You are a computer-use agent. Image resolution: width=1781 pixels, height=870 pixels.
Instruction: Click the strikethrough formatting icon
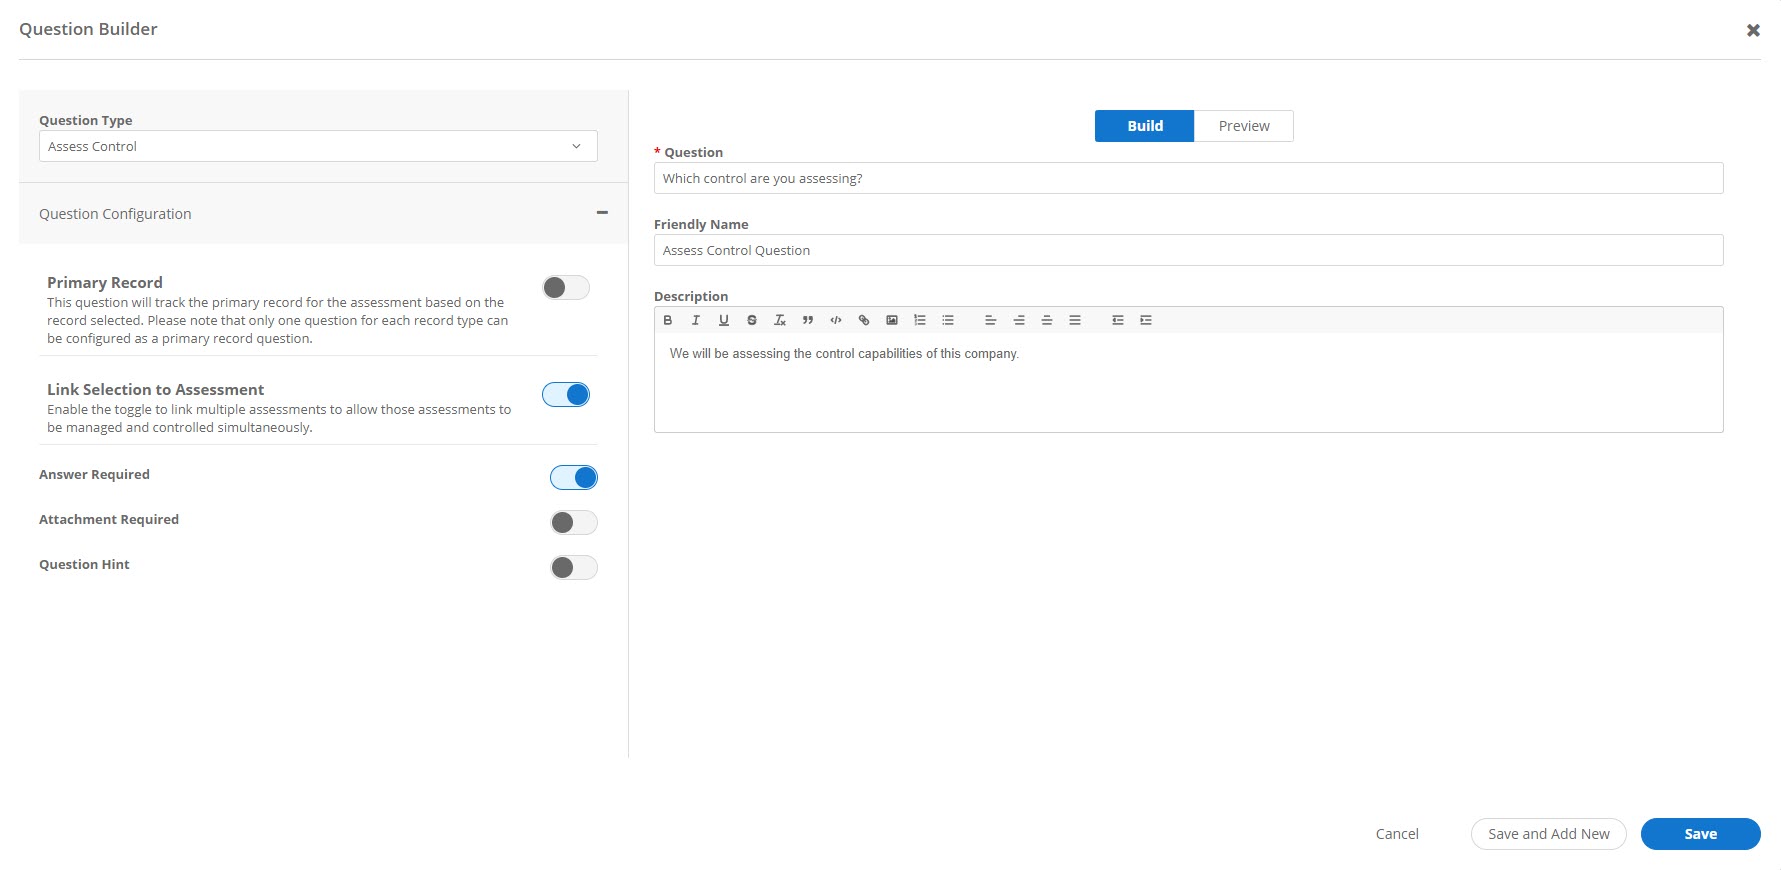click(752, 320)
